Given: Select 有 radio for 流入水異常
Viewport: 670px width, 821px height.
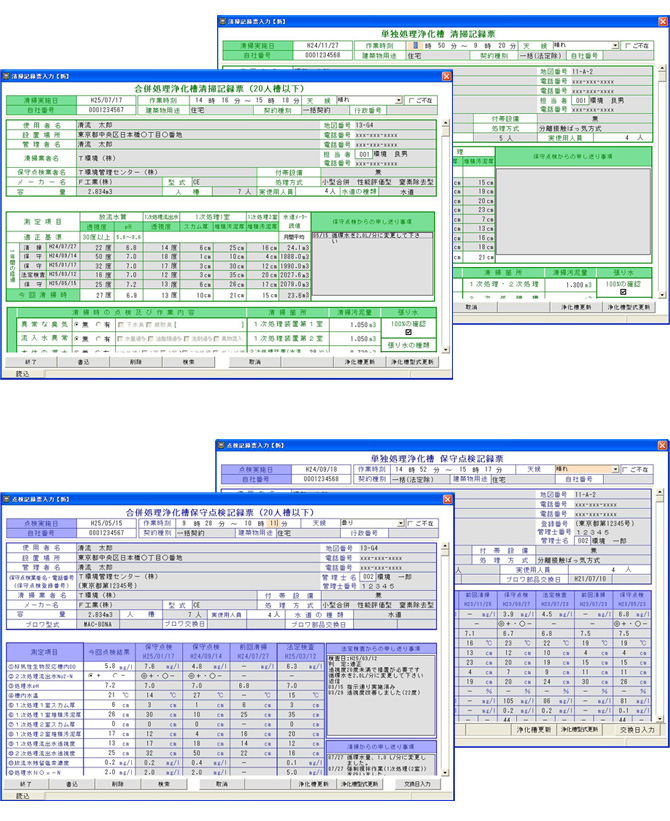Looking at the screenshot, I should coord(98,339).
